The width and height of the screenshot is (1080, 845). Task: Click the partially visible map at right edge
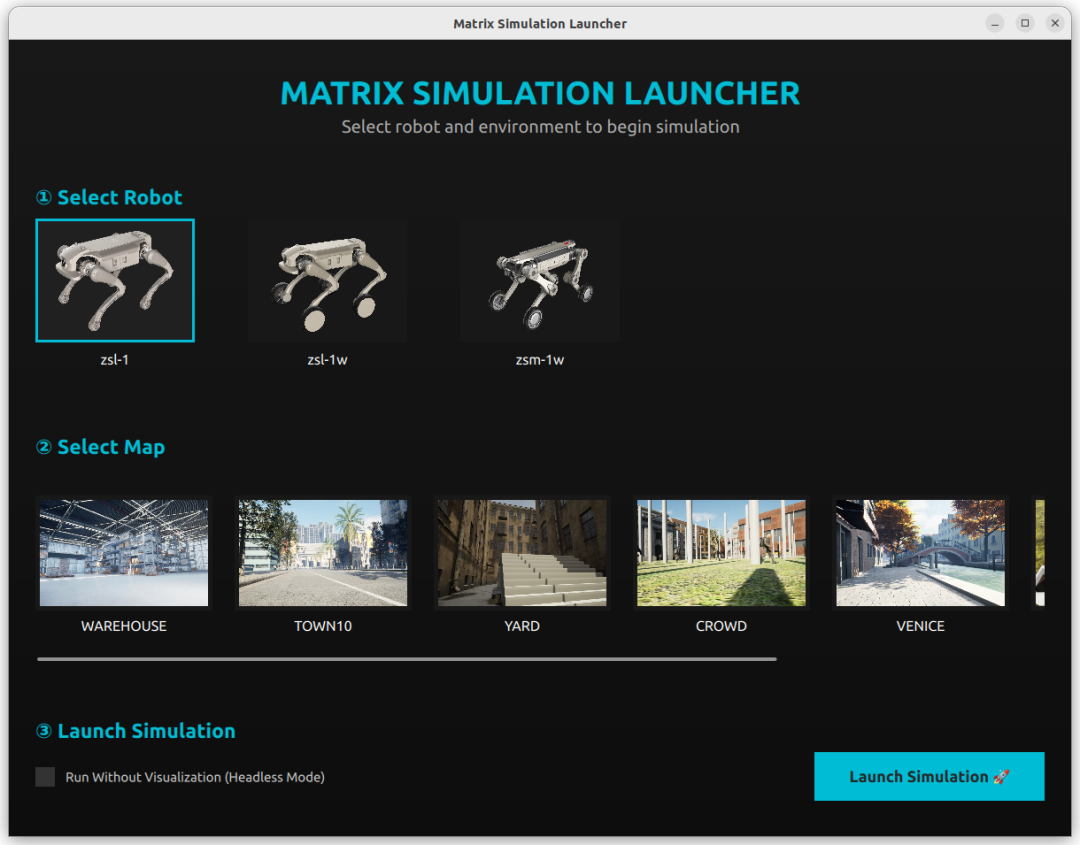(x=1039, y=553)
